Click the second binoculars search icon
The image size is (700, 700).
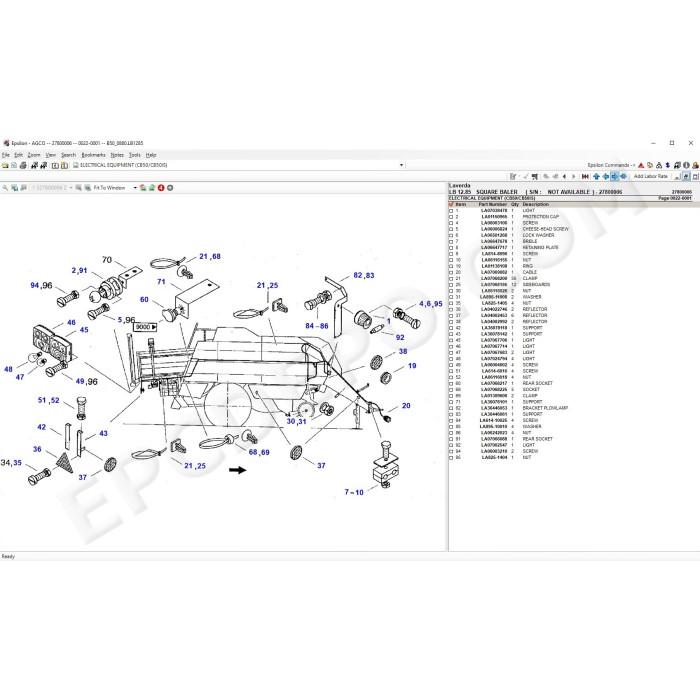click(43, 165)
